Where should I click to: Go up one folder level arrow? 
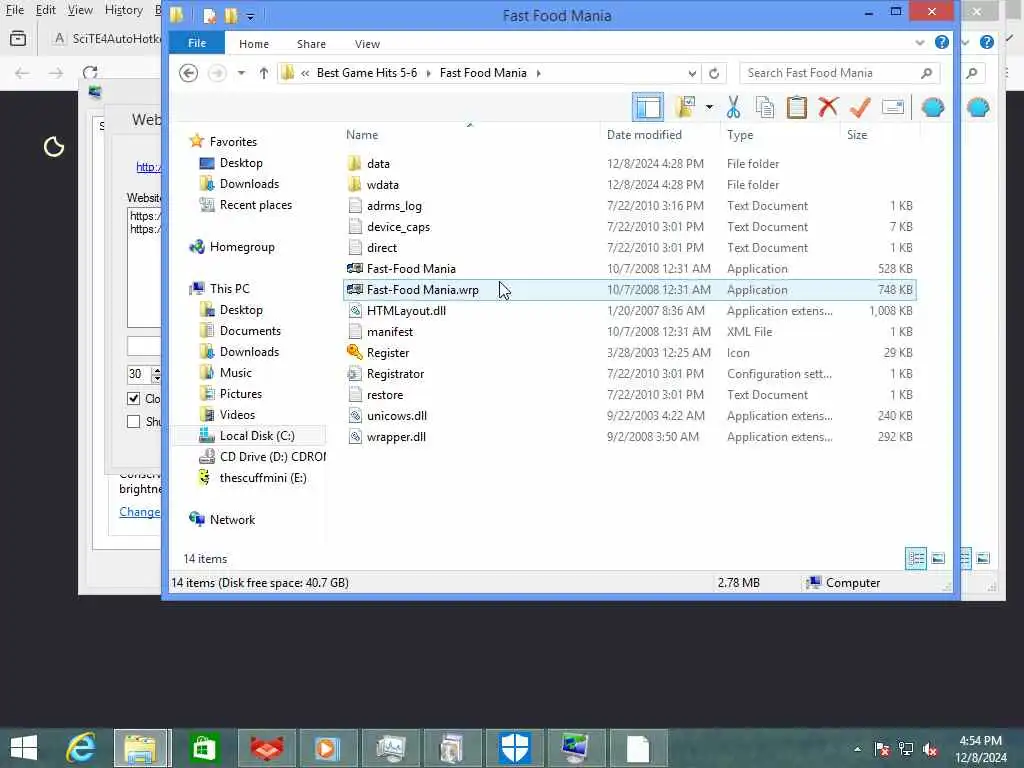pyautogui.click(x=263, y=73)
